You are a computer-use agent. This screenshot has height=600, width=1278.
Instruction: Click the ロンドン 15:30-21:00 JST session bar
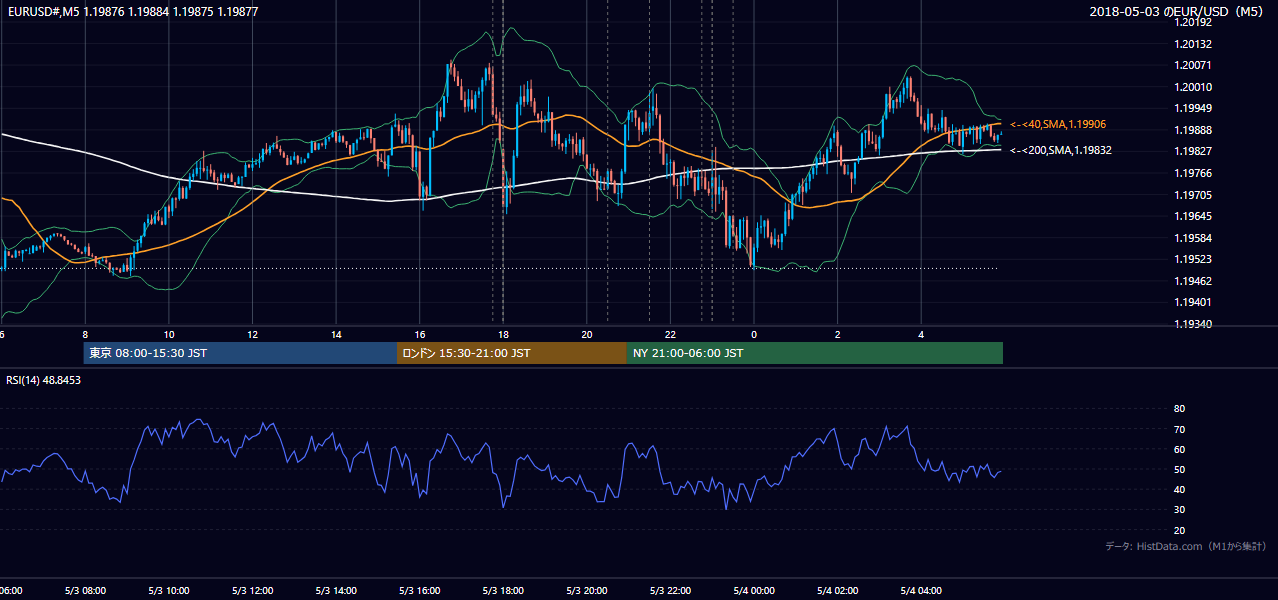[x=512, y=353]
